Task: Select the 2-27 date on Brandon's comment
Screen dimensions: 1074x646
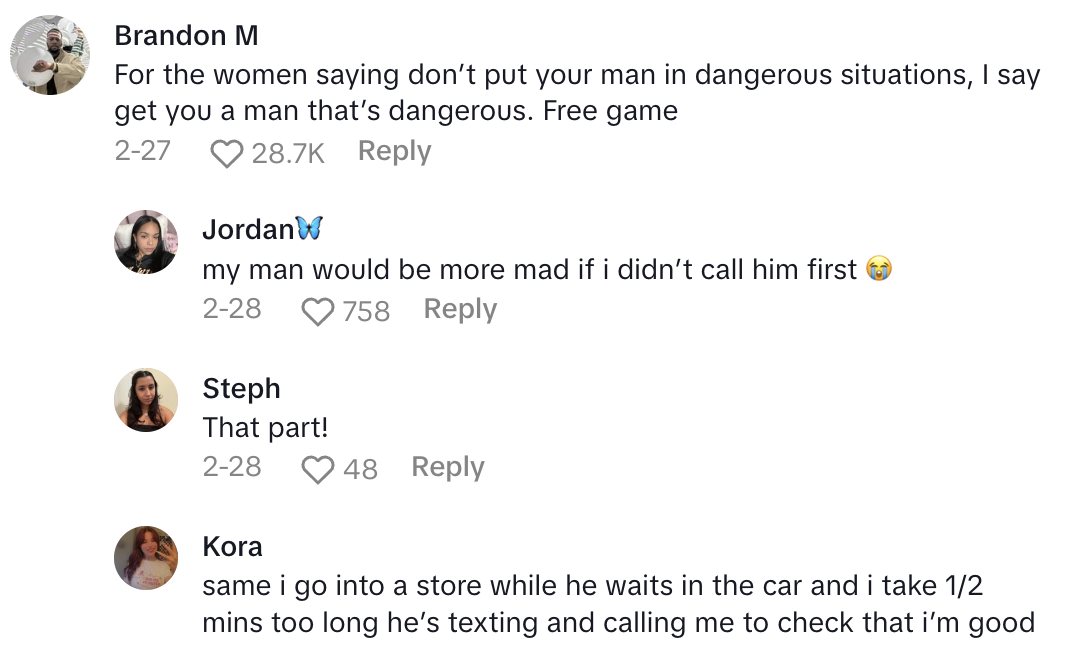Action: pyautogui.click(x=143, y=152)
